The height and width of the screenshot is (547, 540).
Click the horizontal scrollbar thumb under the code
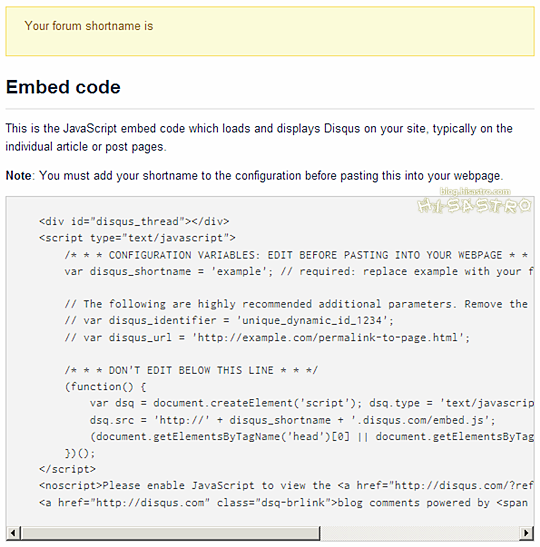[170, 533]
